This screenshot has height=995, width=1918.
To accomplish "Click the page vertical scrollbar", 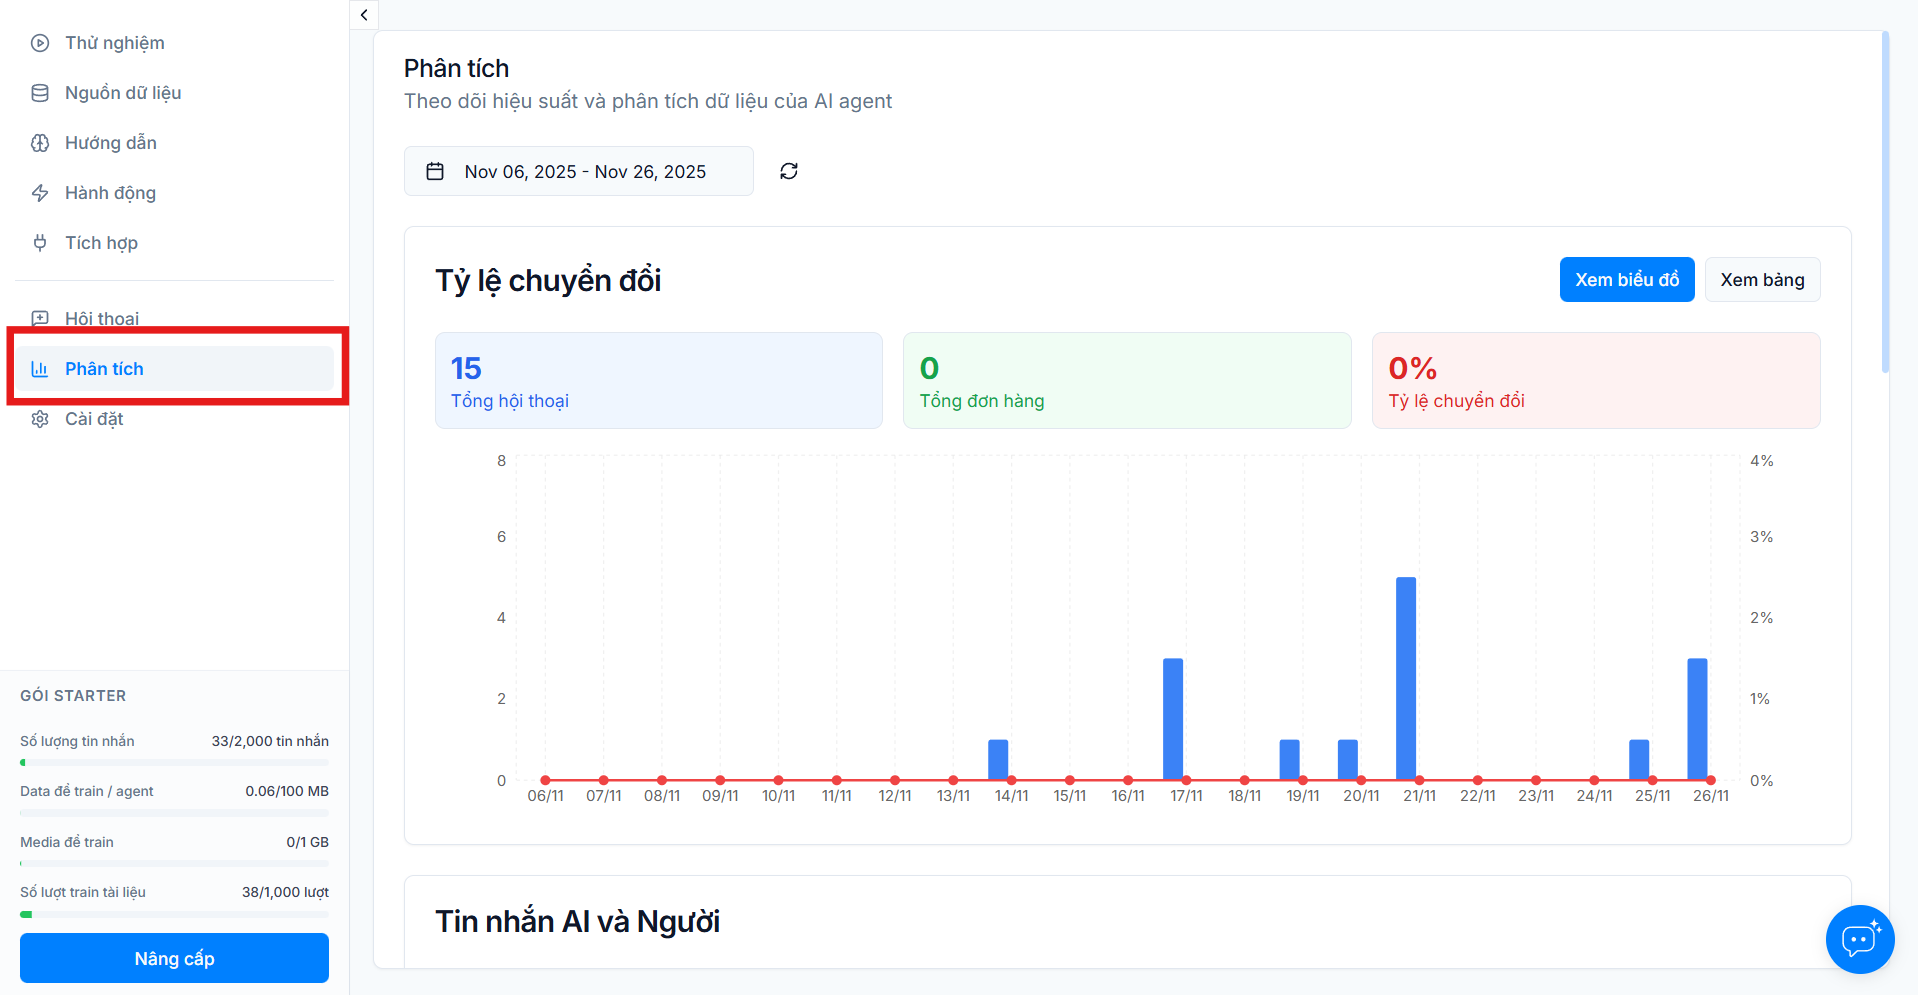I will click(x=1885, y=201).
